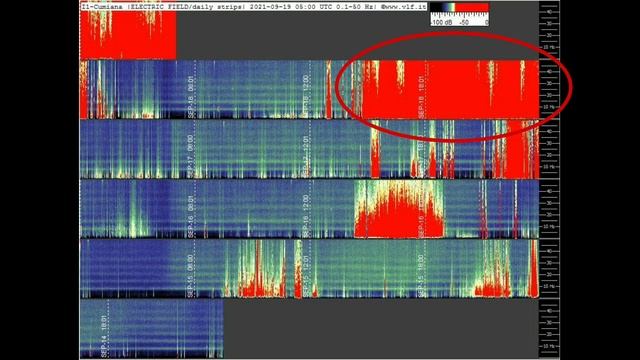Select the SEP 16 12:00 time marker
Image resolution: width=640 pixels, height=360 pixels.
306,216
